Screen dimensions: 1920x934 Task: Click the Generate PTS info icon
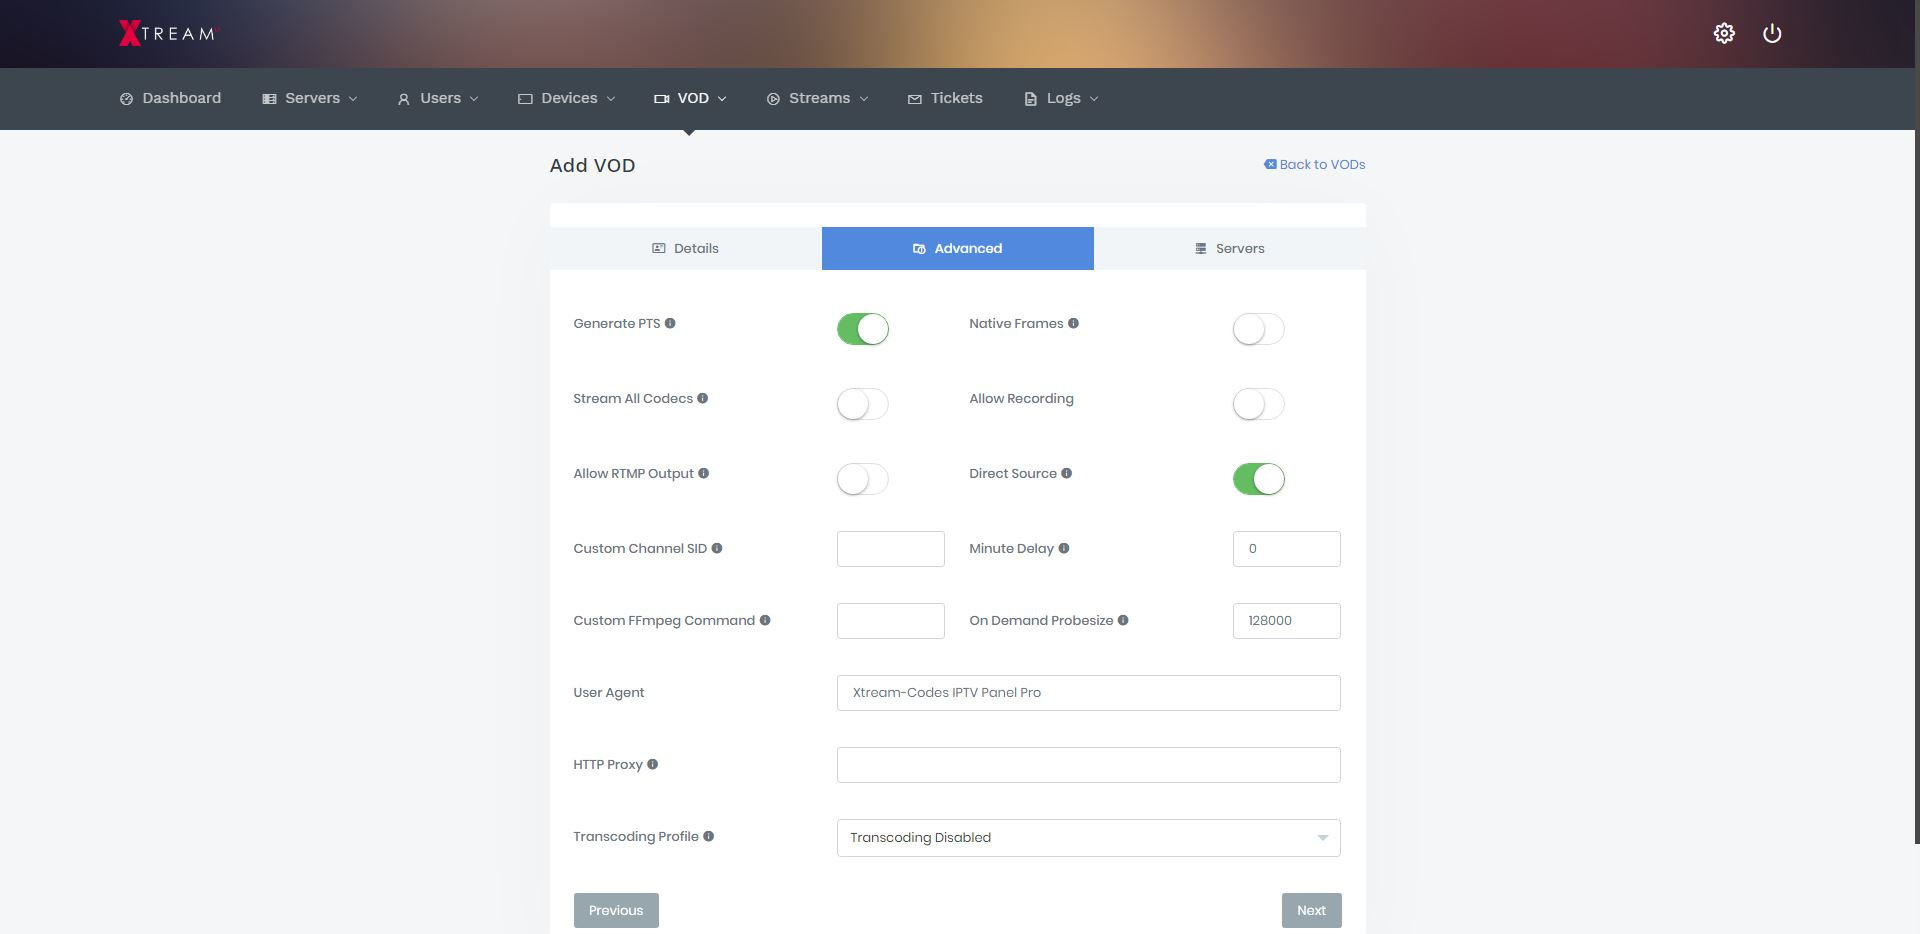670,323
